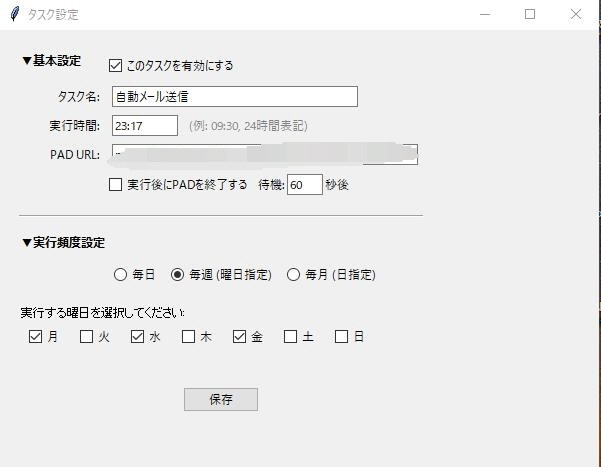Toggle 'このタスクを有効にする' checkbox
Image resolution: width=601 pixels, height=467 pixels.
[115, 66]
